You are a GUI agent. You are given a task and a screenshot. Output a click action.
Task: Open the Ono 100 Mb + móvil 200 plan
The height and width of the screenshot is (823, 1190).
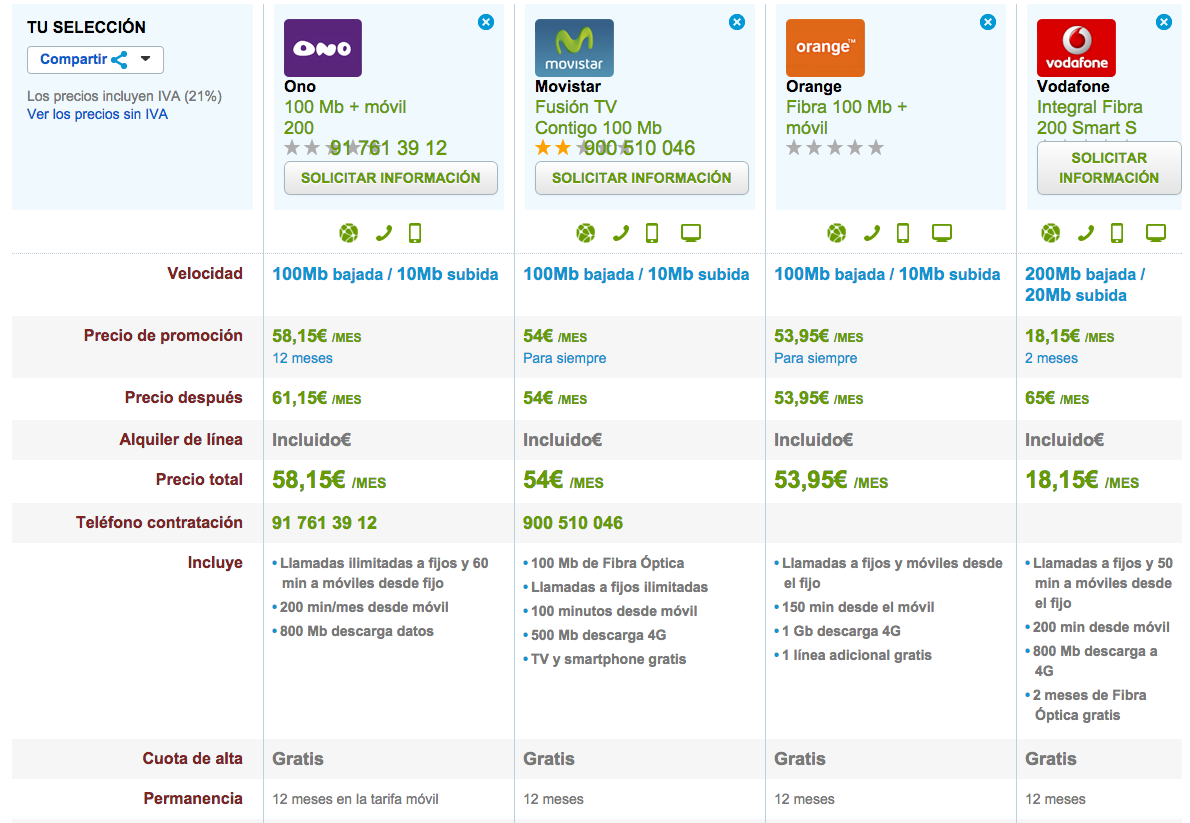click(345, 117)
